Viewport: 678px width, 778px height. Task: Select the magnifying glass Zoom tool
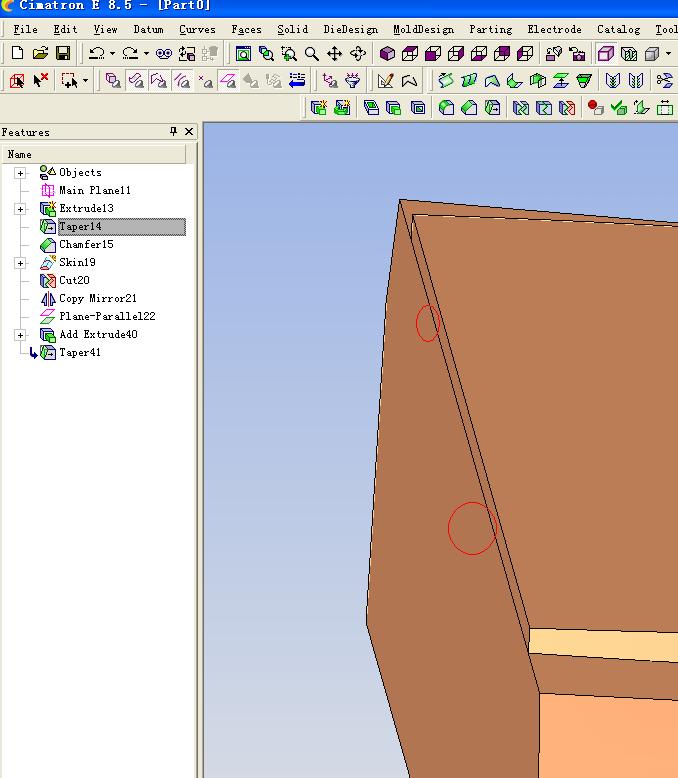[312, 53]
